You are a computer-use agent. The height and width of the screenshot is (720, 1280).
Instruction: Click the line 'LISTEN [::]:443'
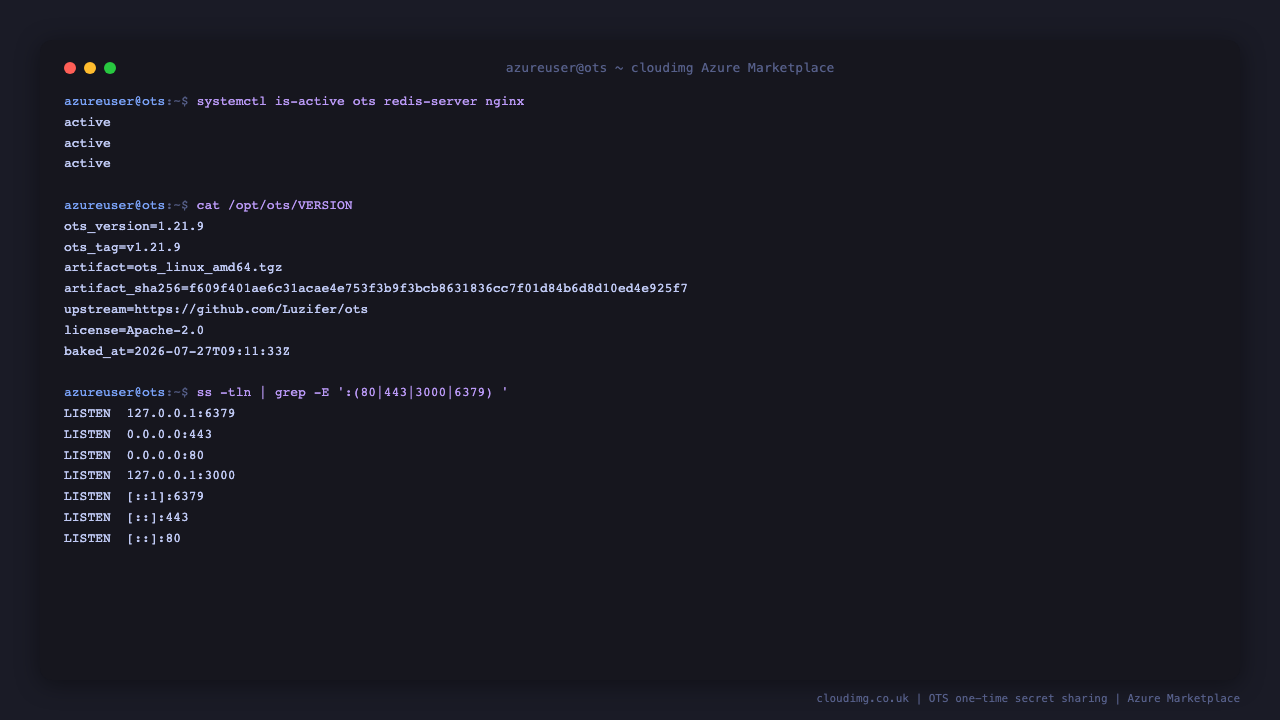click(126, 518)
